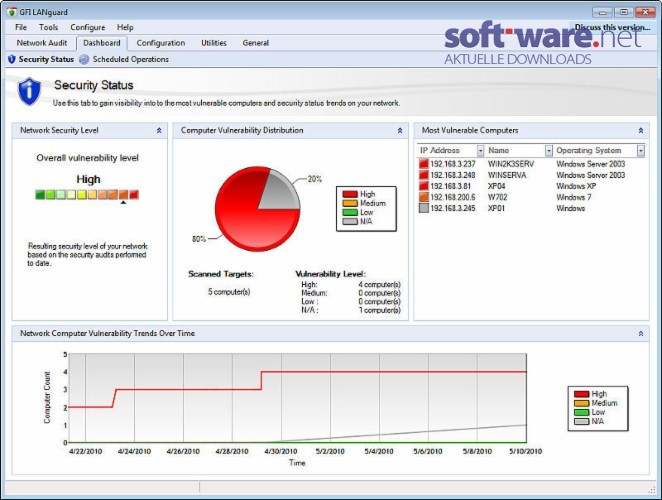Open the Name column filter dropdown
662x500 pixels.
tap(548, 151)
